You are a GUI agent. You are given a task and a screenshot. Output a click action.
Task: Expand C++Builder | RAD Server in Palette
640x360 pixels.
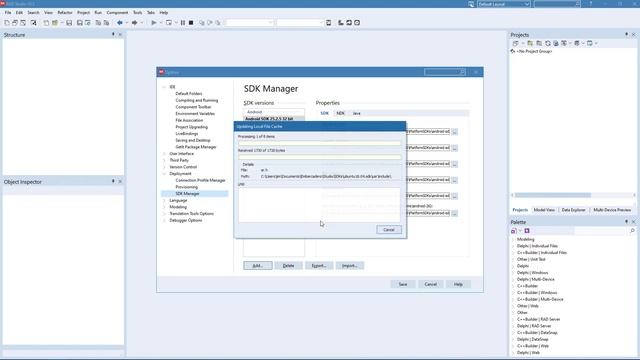click(513, 320)
